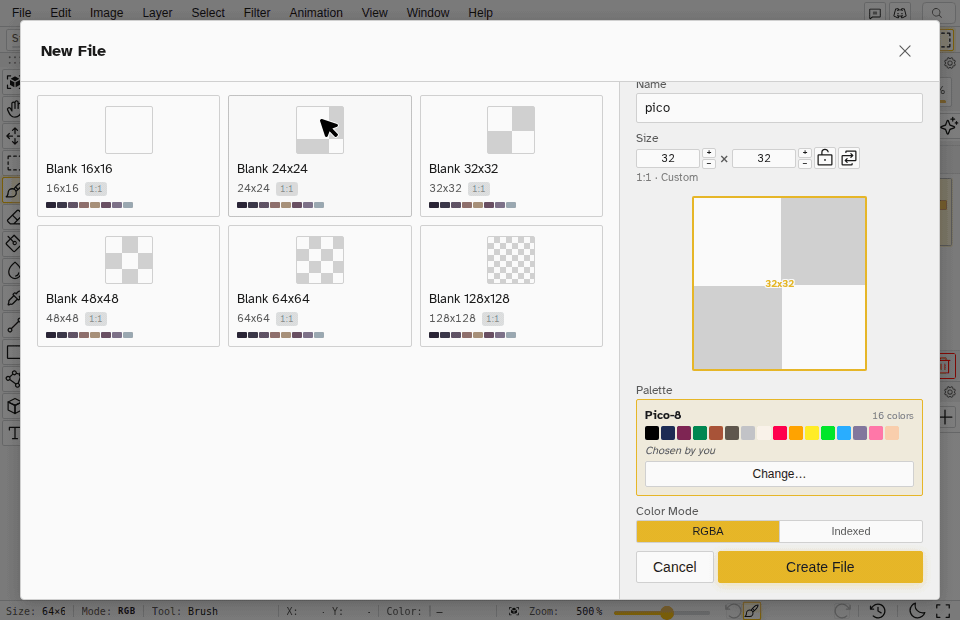The width and height of the screenshot is (960, 620).
Task: Pick the Blank 32x32 template
Action: pos(511,156)
